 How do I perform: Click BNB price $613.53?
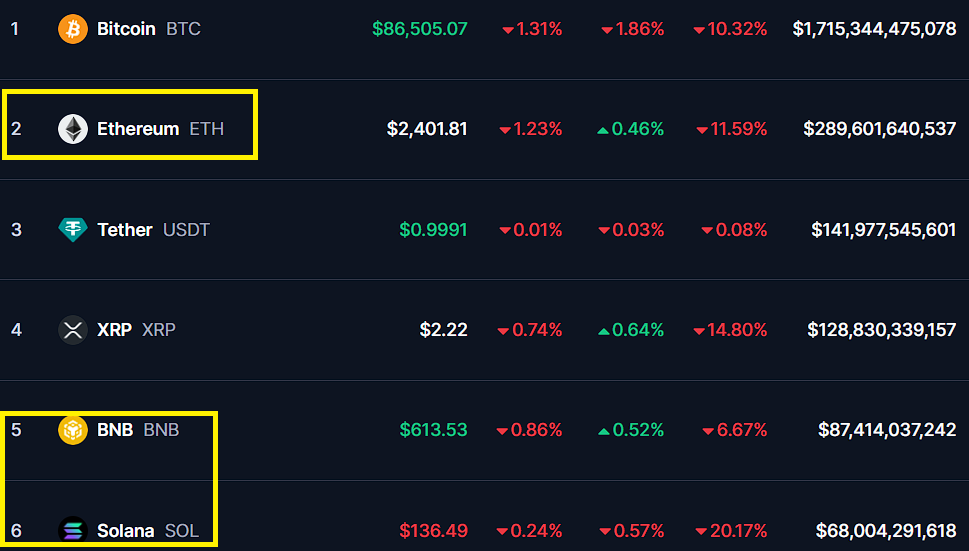coord(433,430)
